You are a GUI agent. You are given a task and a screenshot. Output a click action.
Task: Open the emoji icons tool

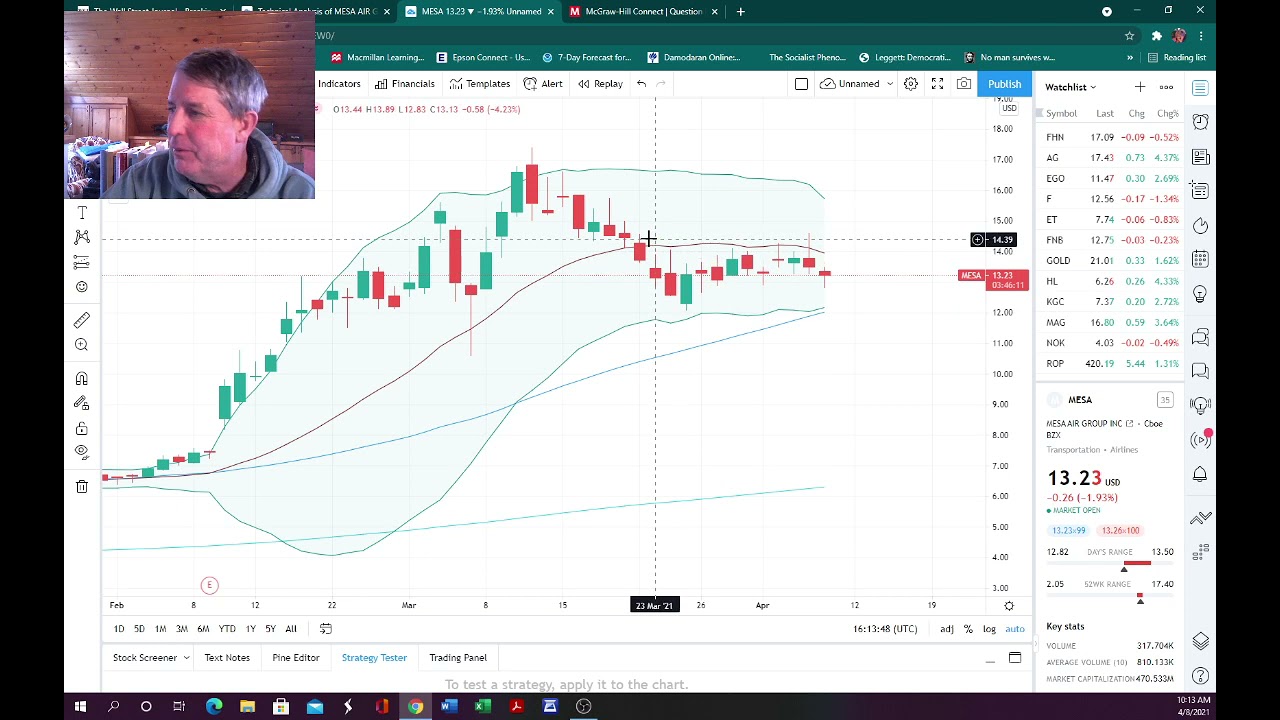(82, 287)
